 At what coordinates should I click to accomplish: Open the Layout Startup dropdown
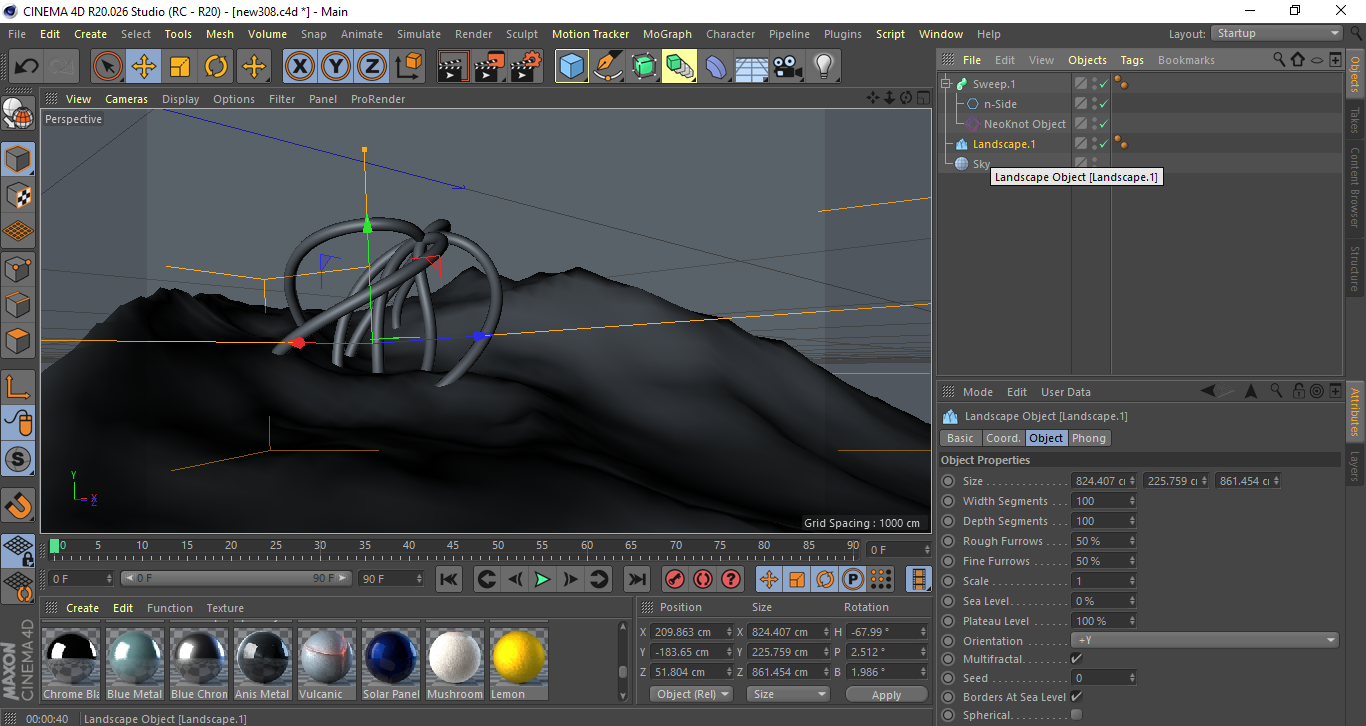coord(1277,34)
